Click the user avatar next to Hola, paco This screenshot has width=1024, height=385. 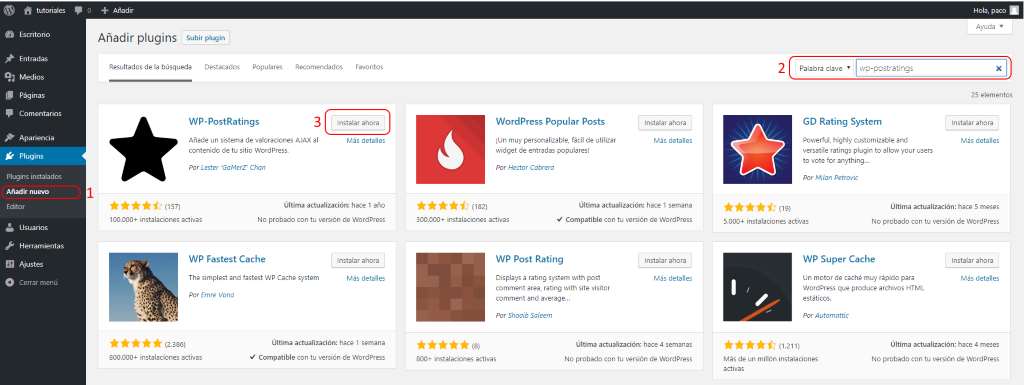[1013, 10]
